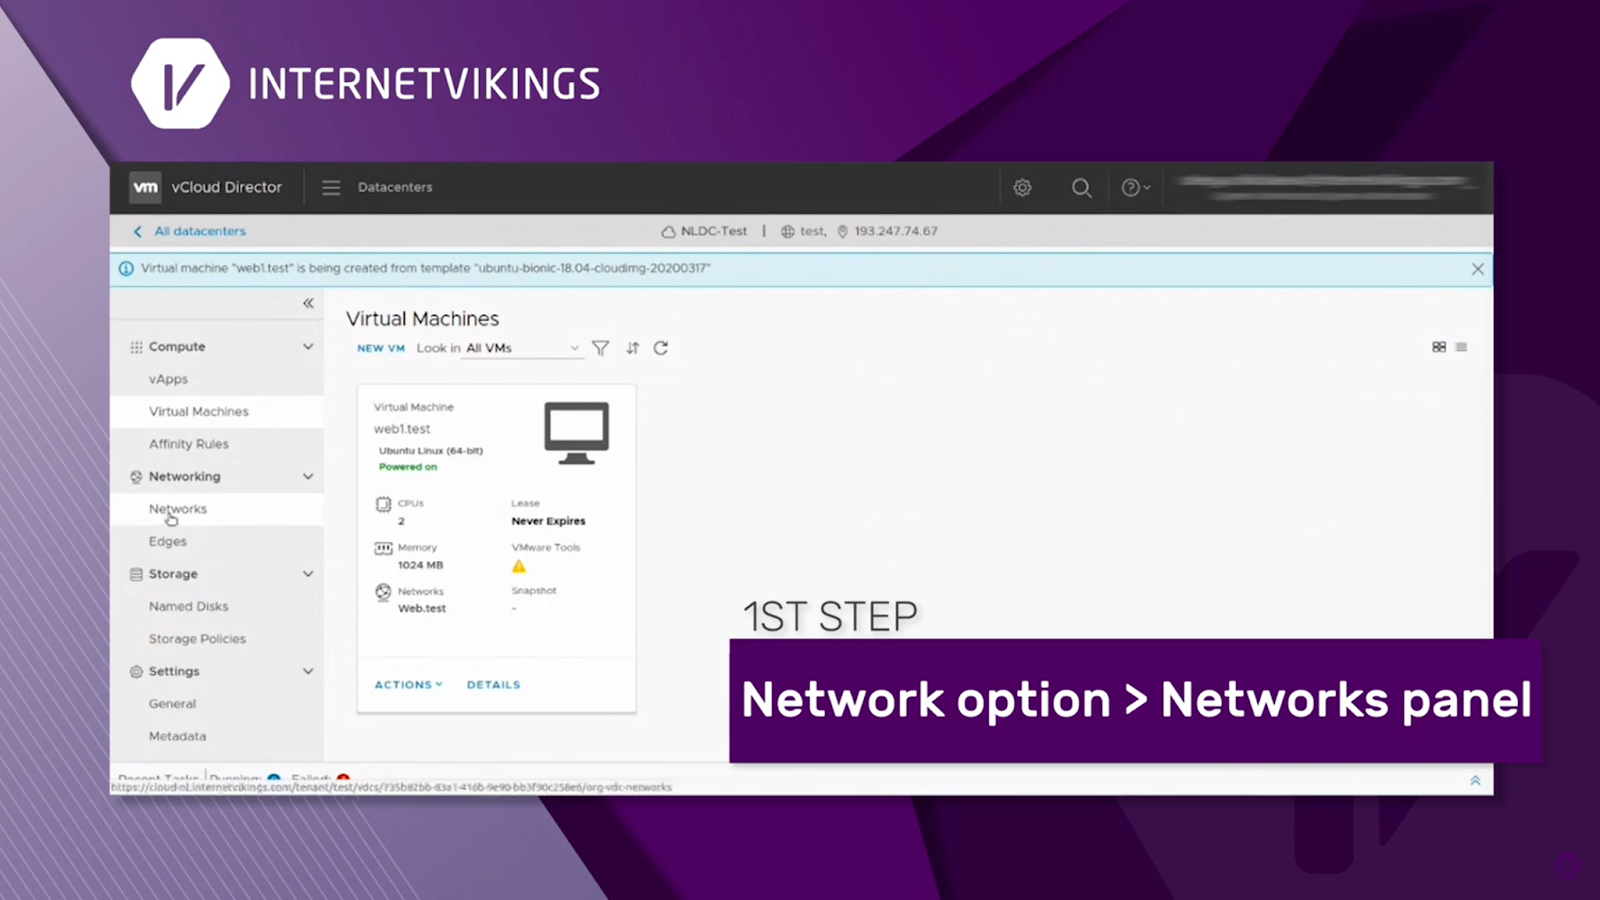Click the Storage section icon
Viewport: 1600px width, 900px height.
point(136,574)
